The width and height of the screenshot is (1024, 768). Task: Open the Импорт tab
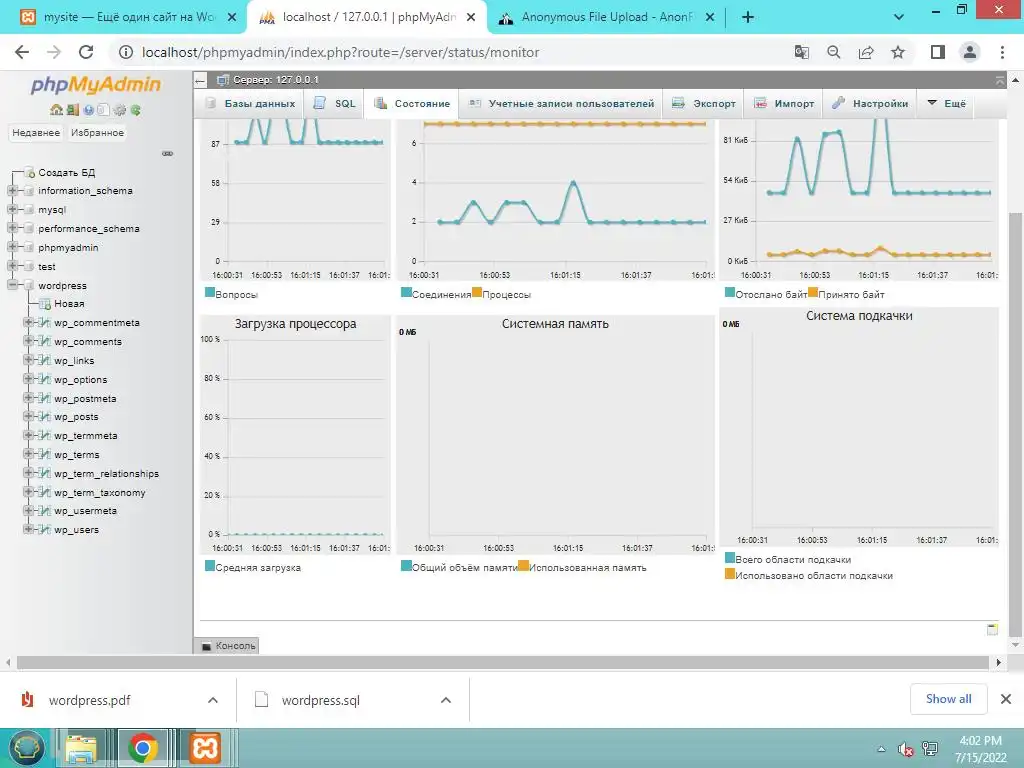784,104
